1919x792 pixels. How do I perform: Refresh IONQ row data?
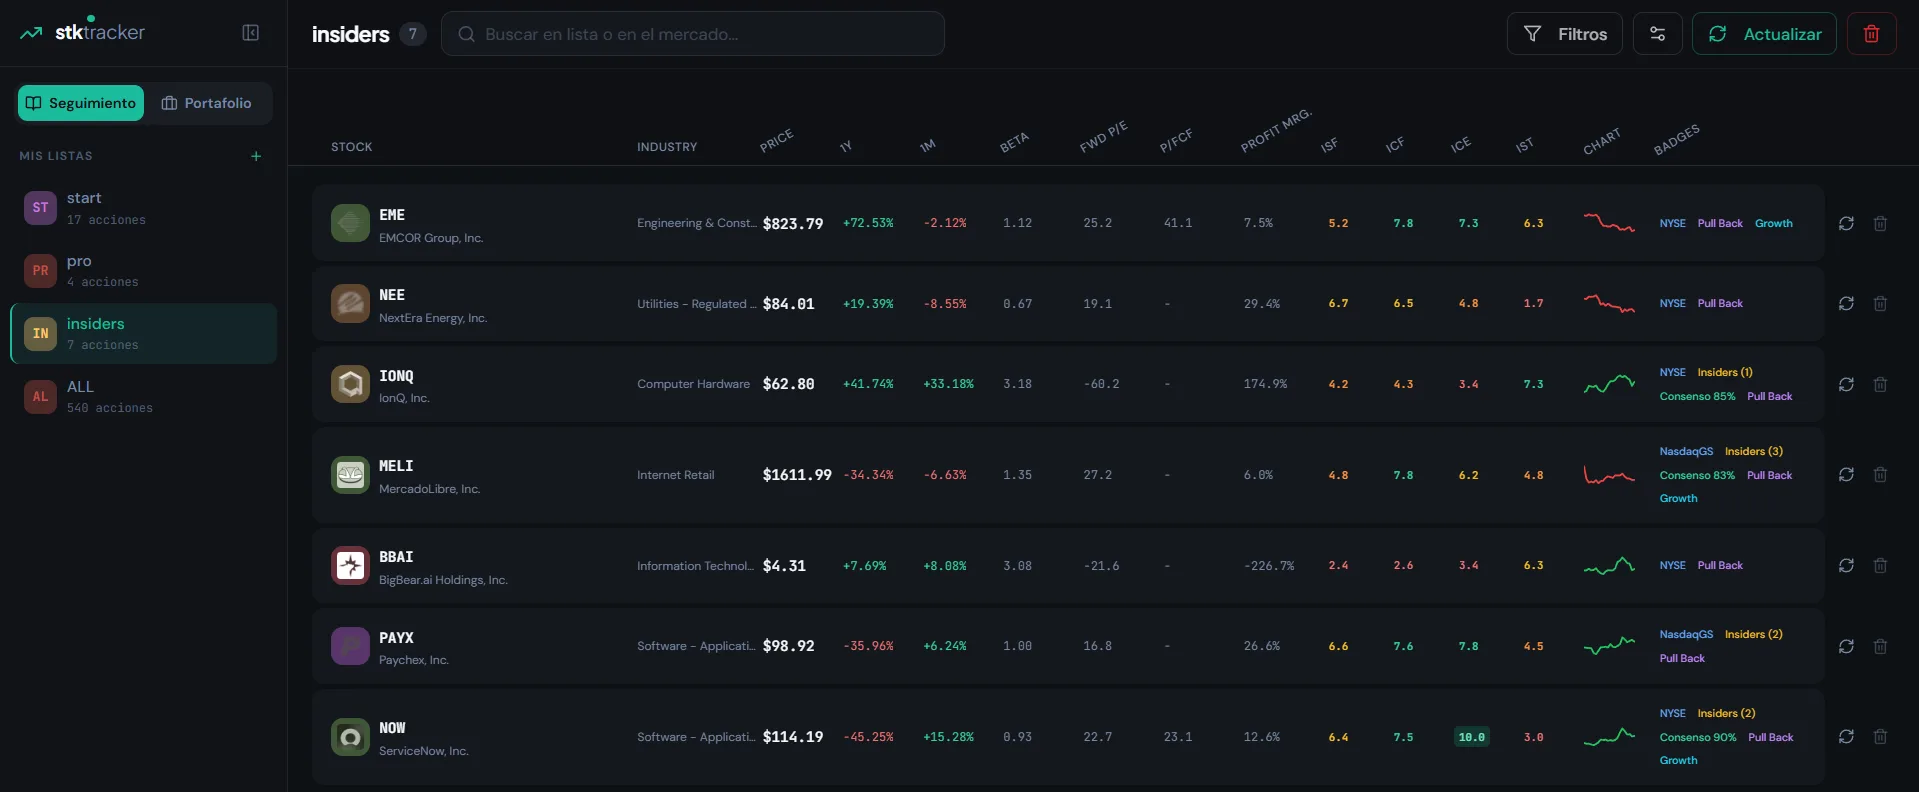click(x=1846, y=384)
